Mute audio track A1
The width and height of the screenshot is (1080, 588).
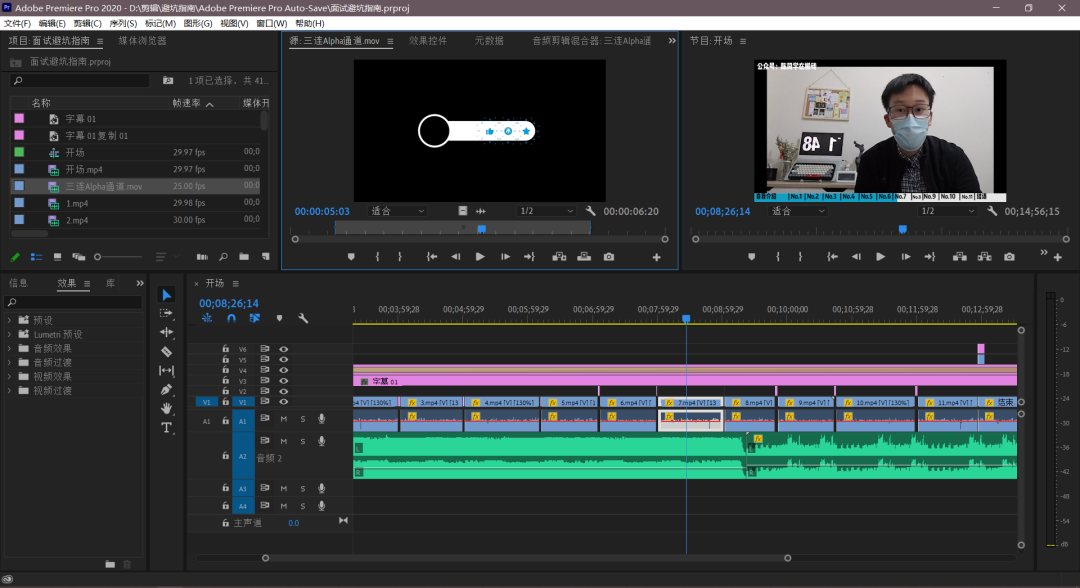(284, 419)
